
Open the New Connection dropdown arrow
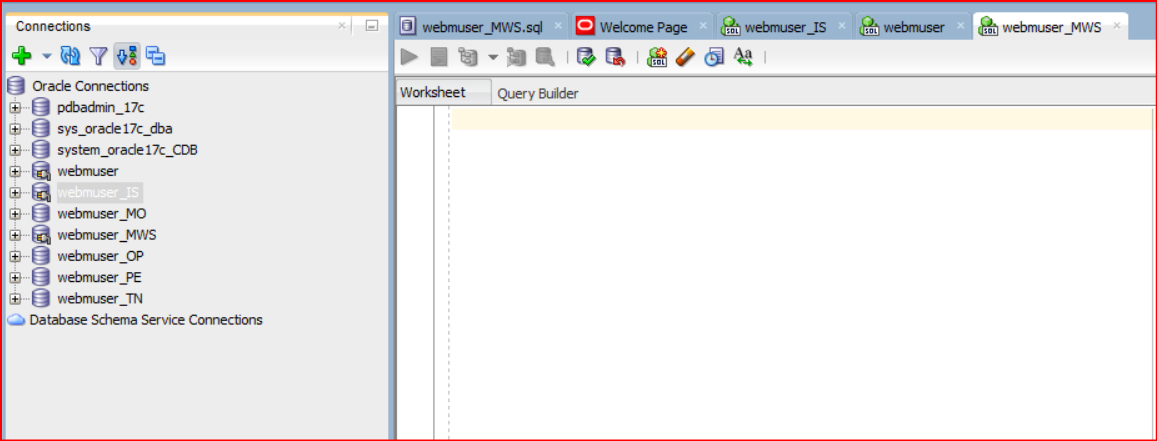47,56
